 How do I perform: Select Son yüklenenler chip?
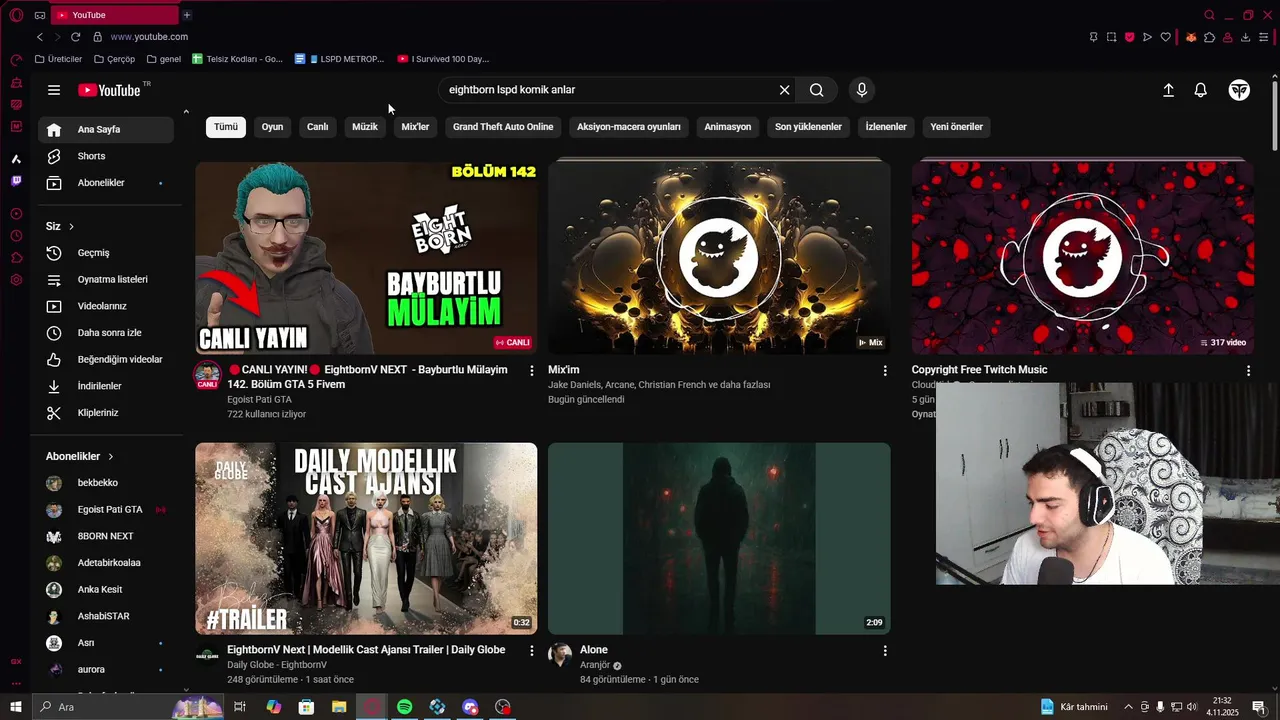(x=808, y=127)
